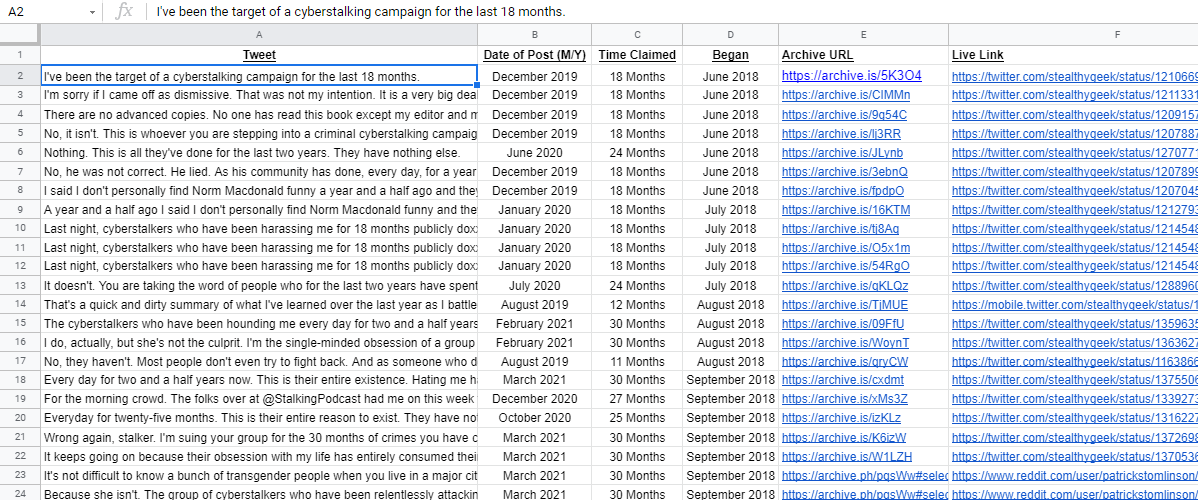Open row 23 reddit.com patrickstomlinson live link
This screenshot has width=1198, height=500.
coord(1074,476)
